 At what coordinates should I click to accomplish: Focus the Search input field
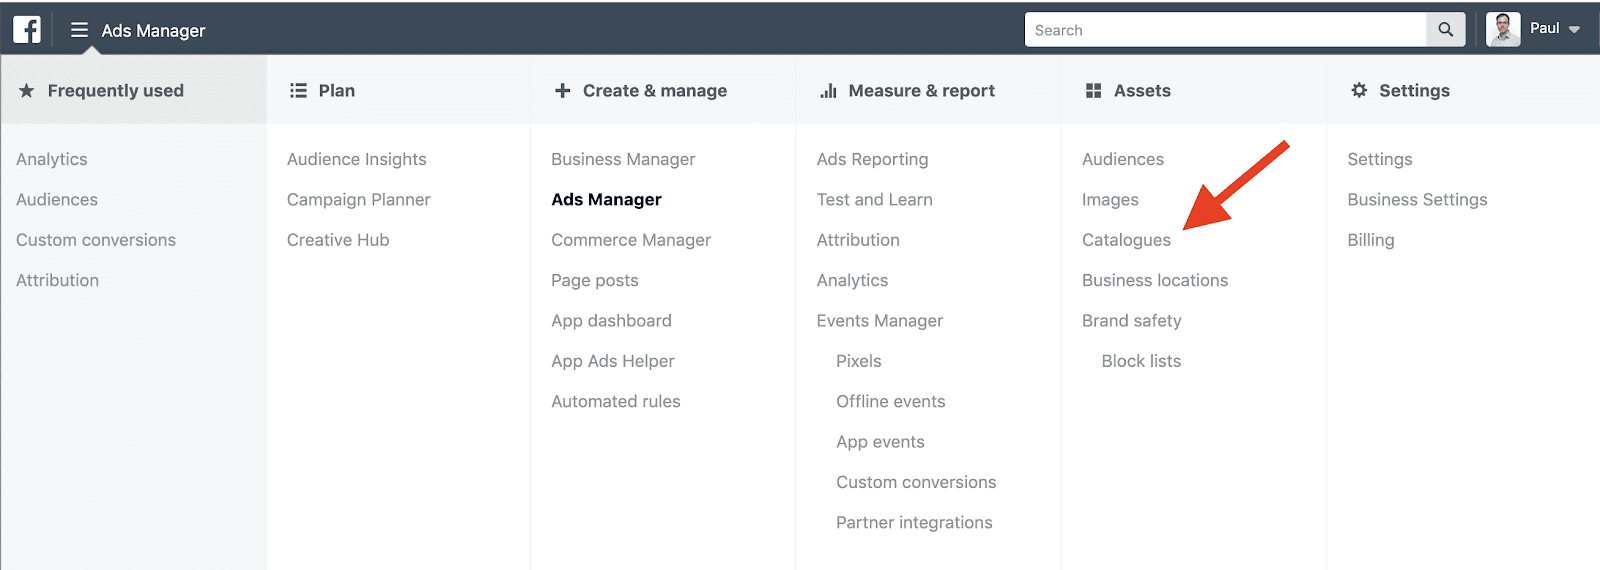[x=1226, y=30]
